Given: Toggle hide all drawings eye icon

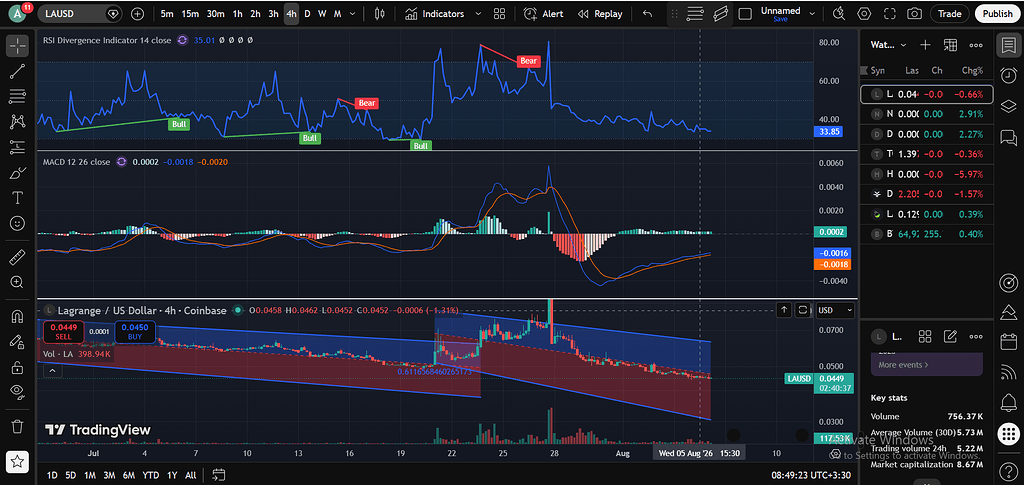Looking at the screenshot, I should (18, 392).
